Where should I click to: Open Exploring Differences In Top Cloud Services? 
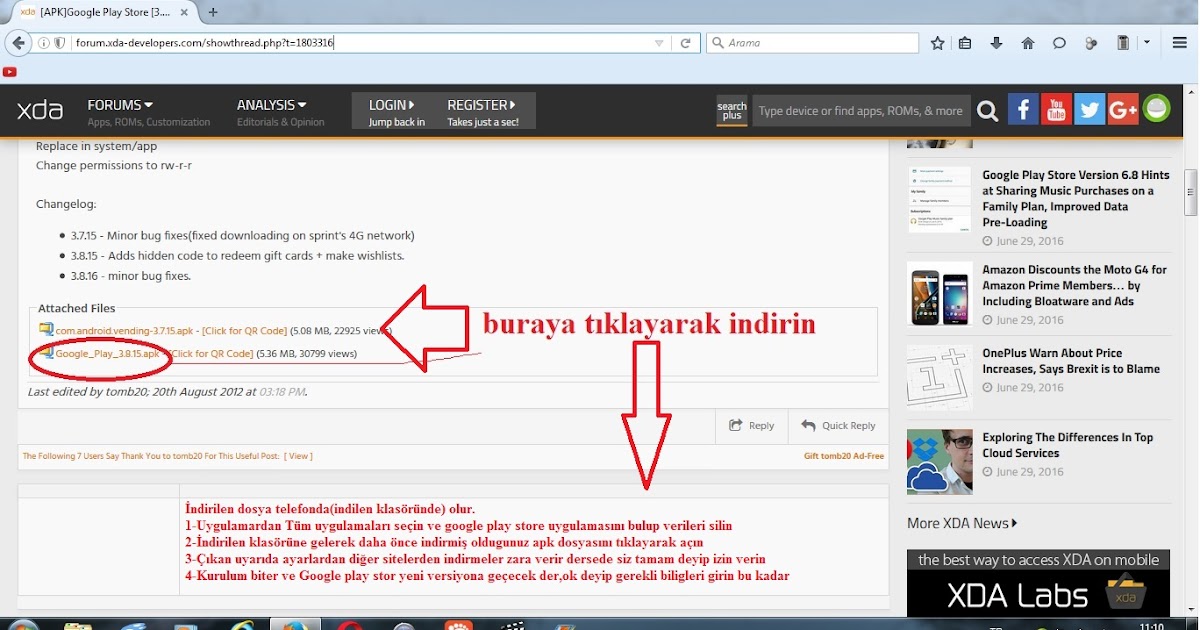[x=1067, y=445]
